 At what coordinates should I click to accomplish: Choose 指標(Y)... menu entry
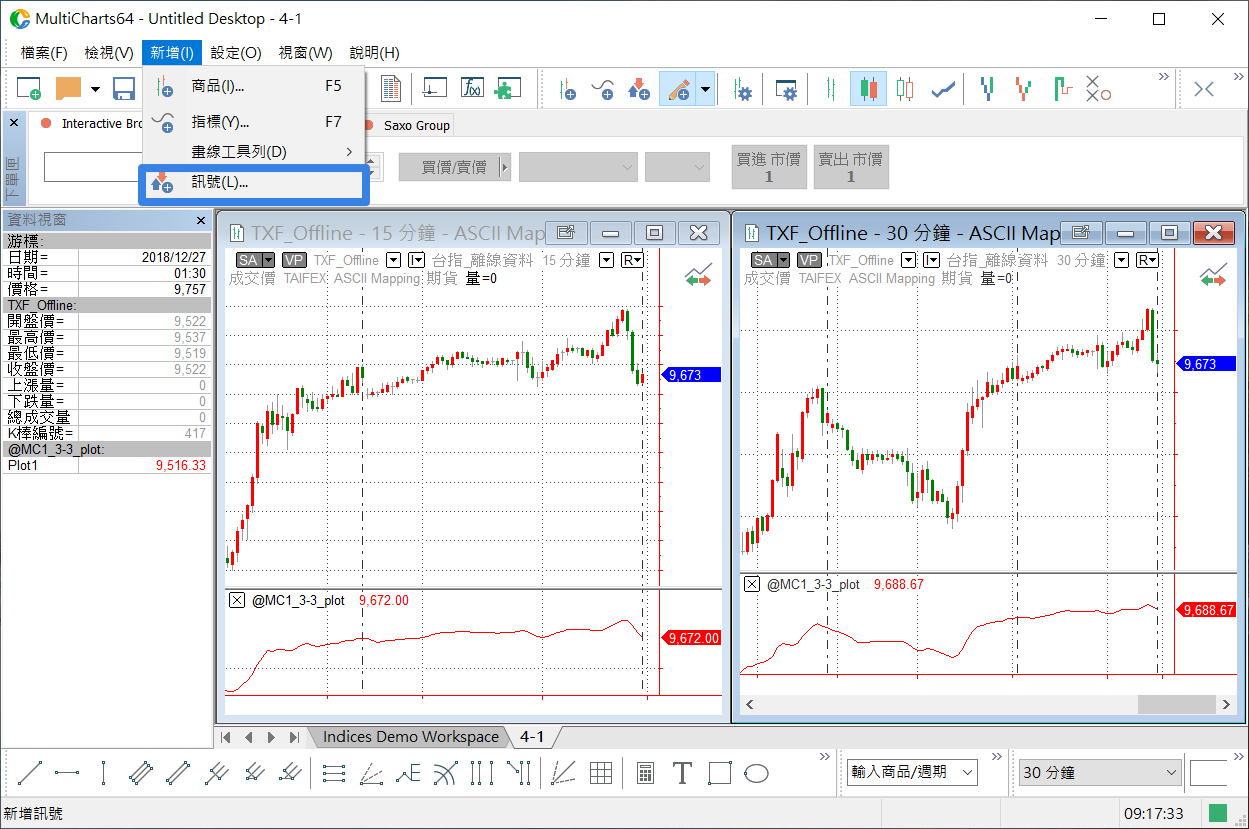click(254, 122)
